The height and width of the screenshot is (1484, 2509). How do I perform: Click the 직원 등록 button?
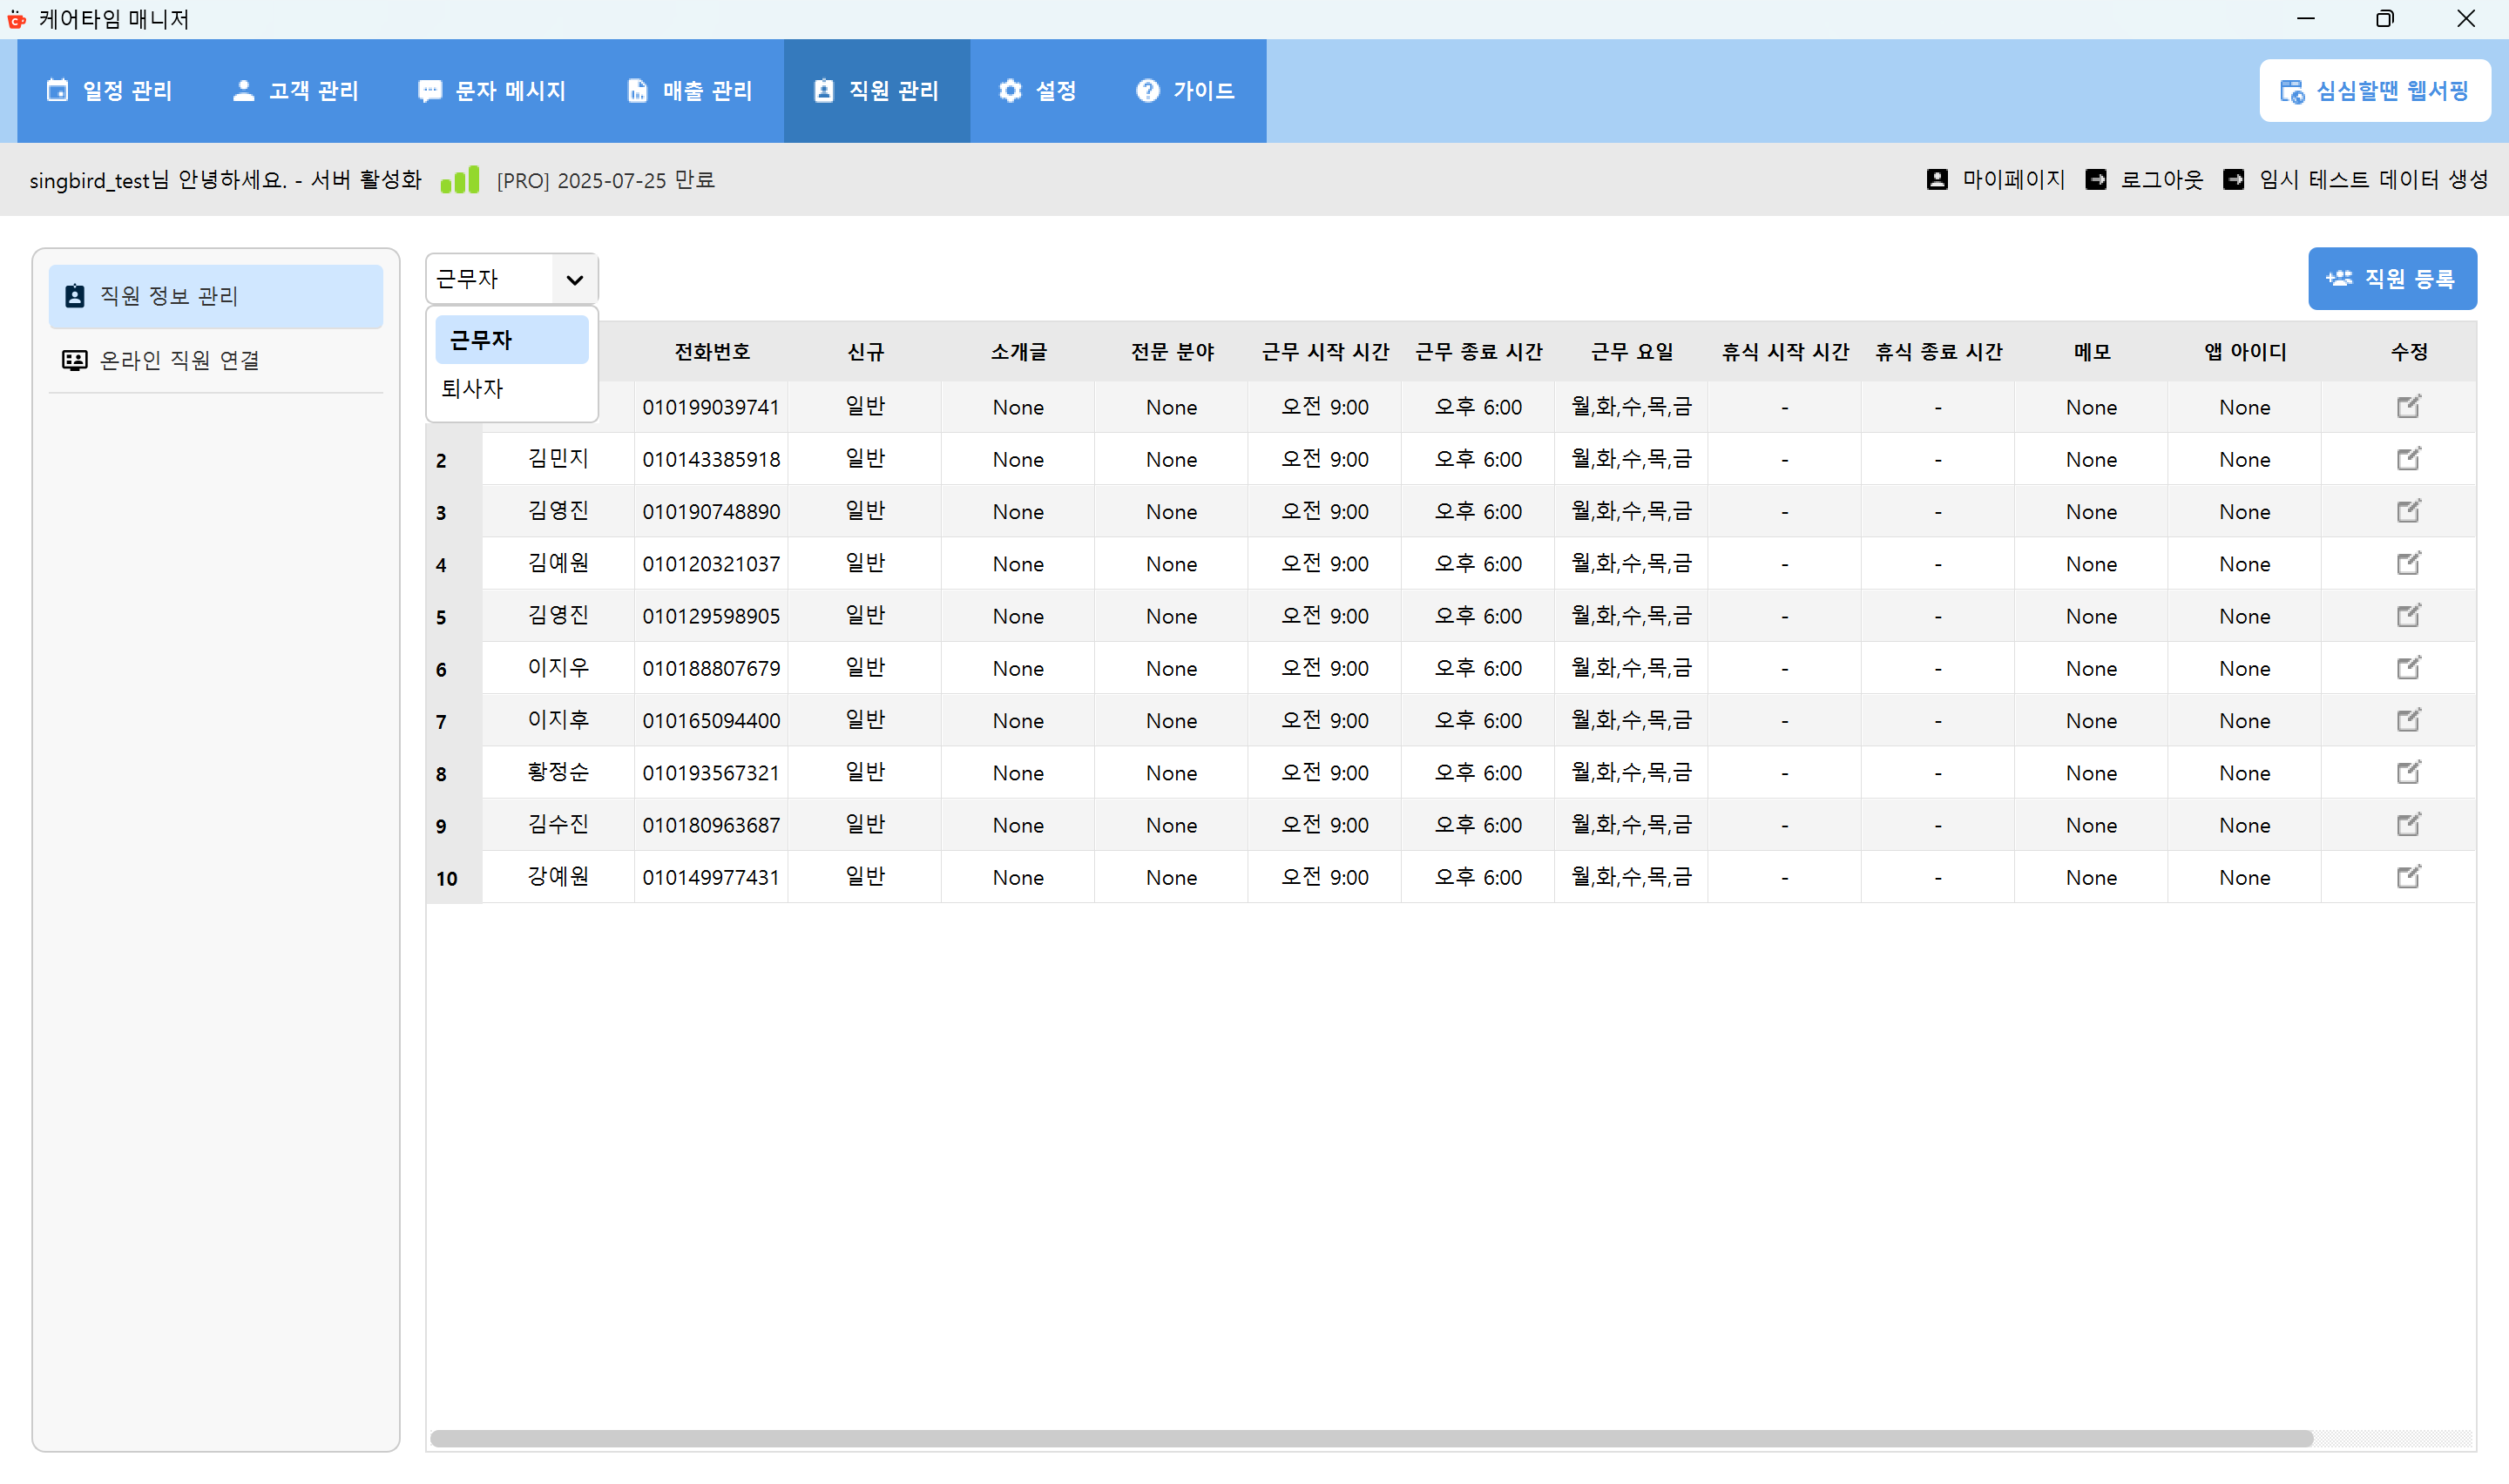click(2391, 279)
